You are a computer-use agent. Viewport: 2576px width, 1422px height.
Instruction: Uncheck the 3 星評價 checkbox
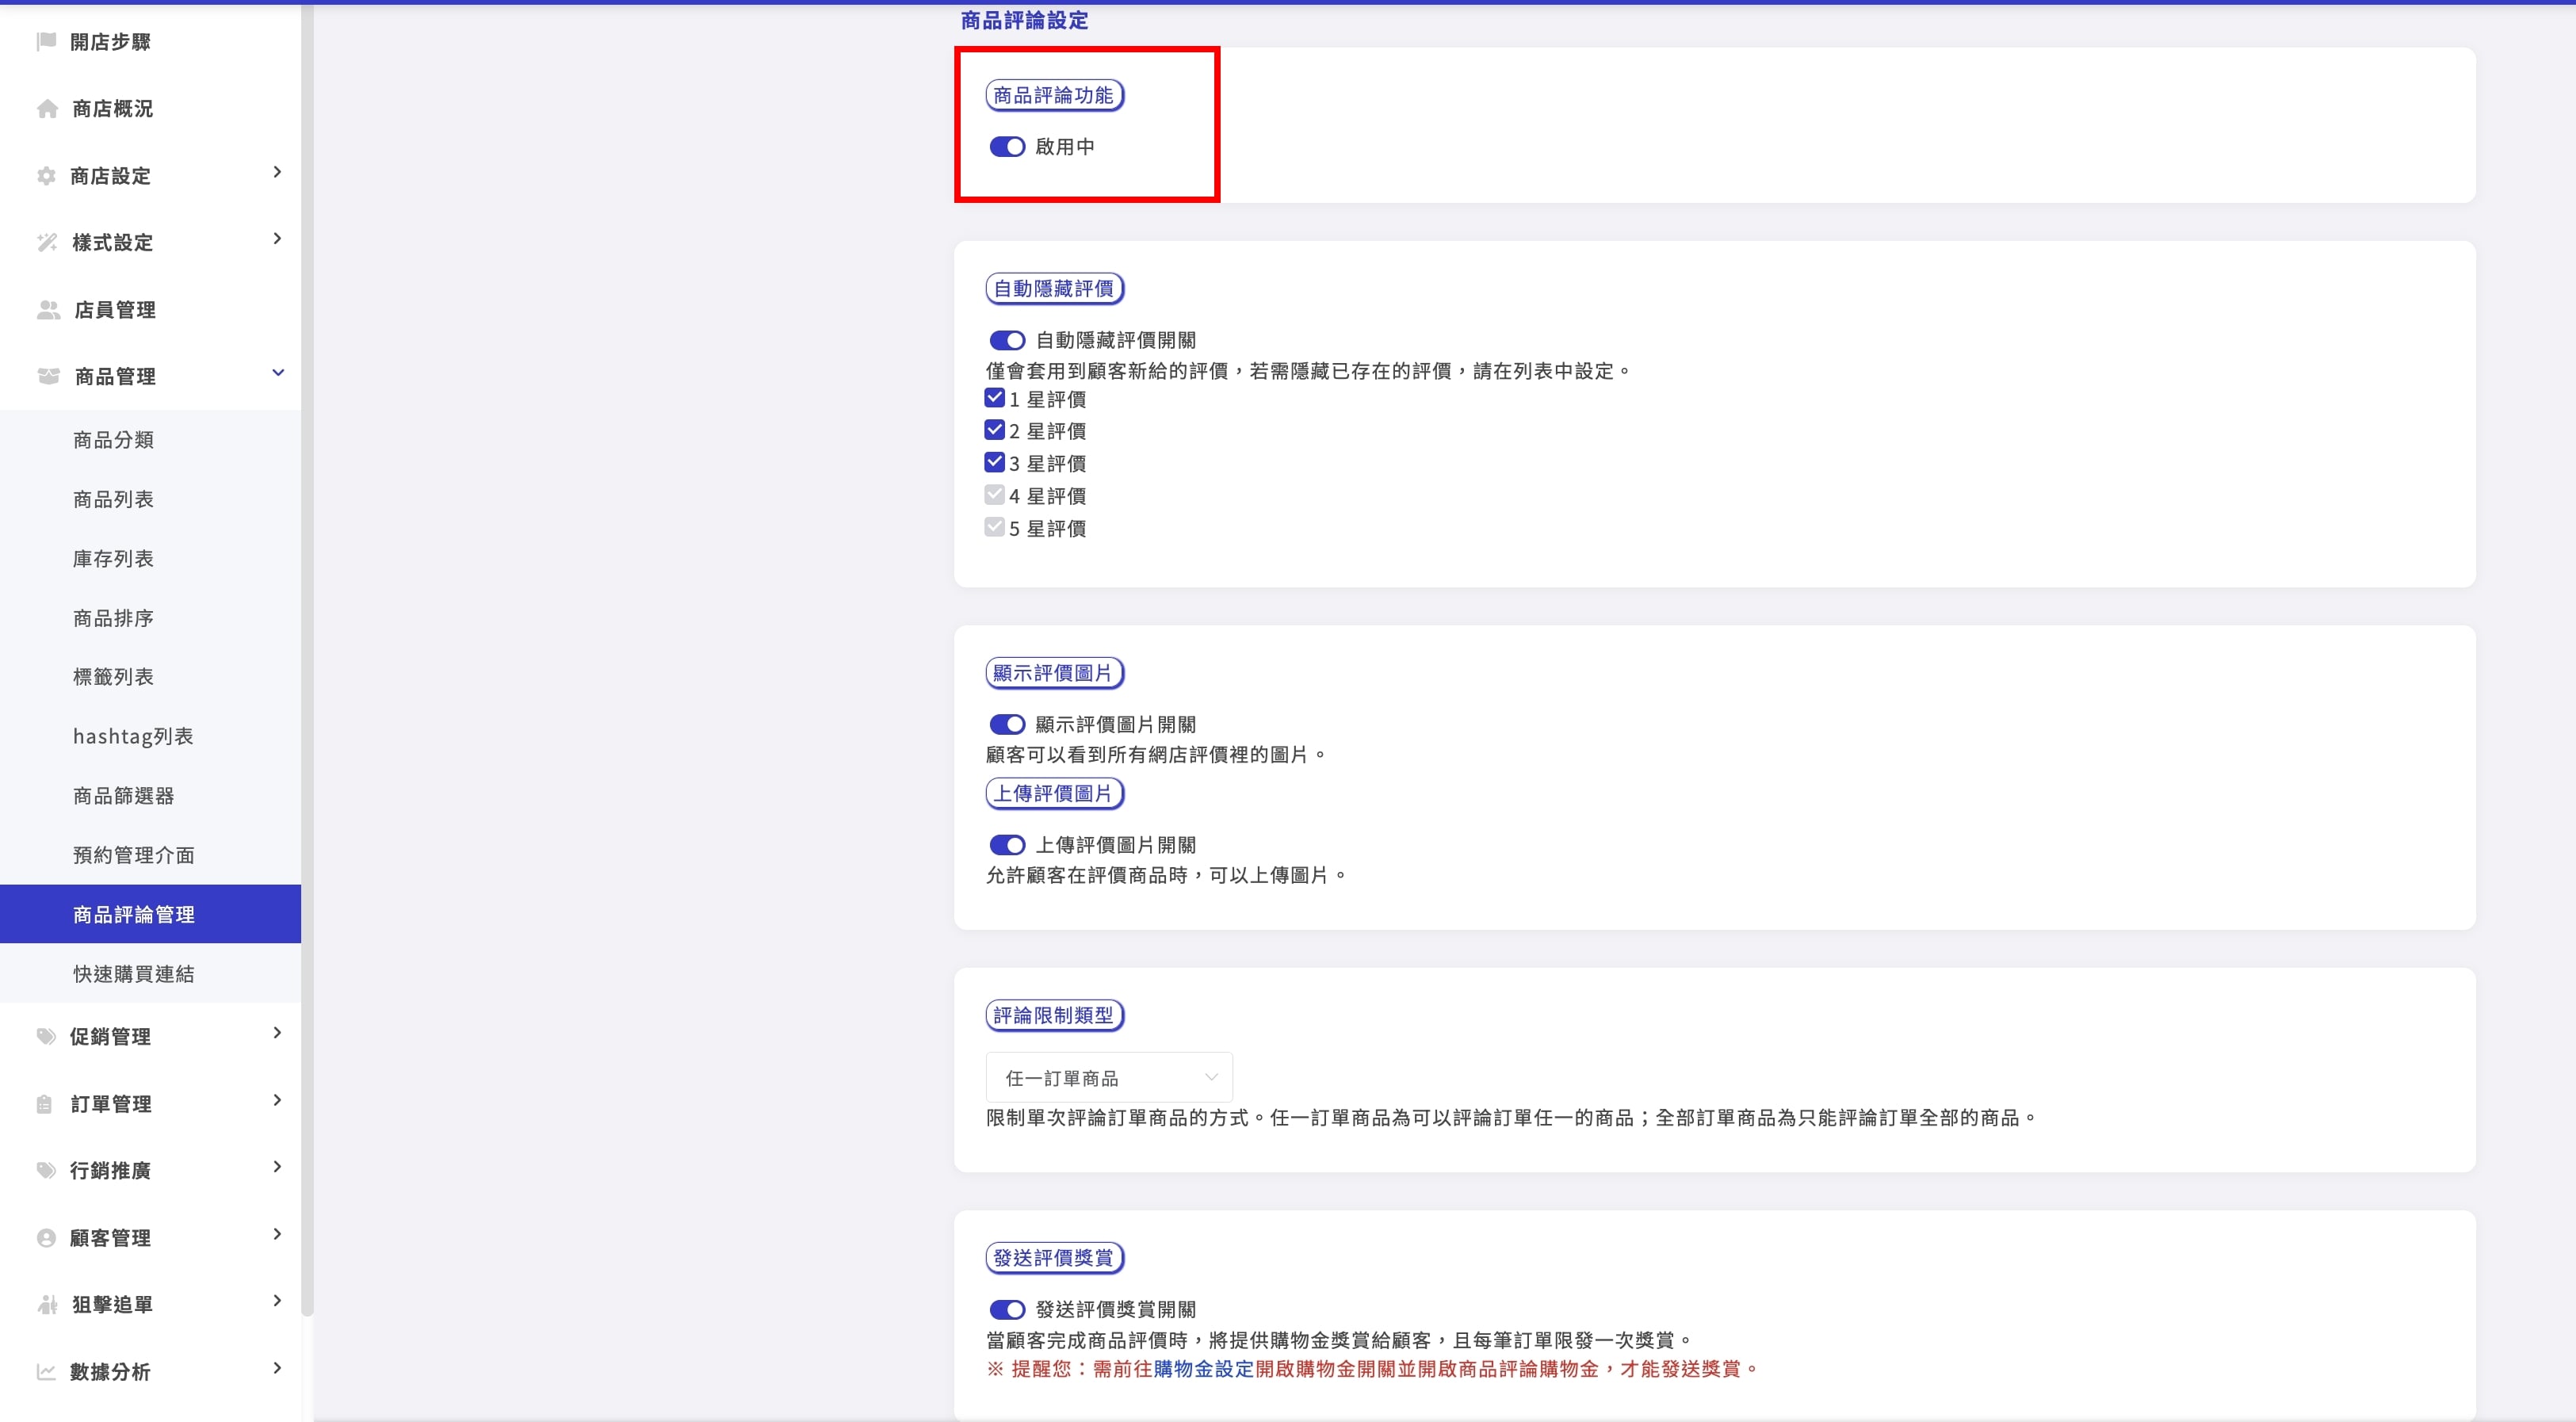(x=994, y=462)
